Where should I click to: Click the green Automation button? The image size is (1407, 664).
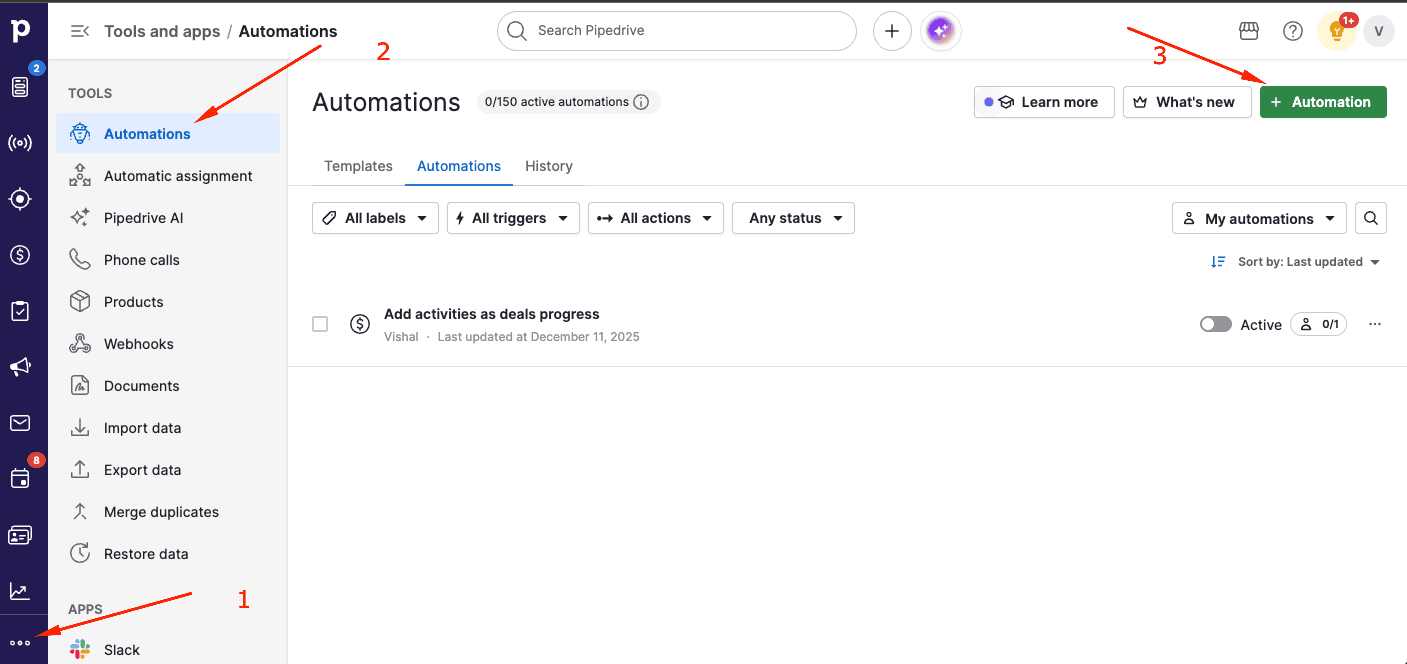click(x=1322, y=102)
